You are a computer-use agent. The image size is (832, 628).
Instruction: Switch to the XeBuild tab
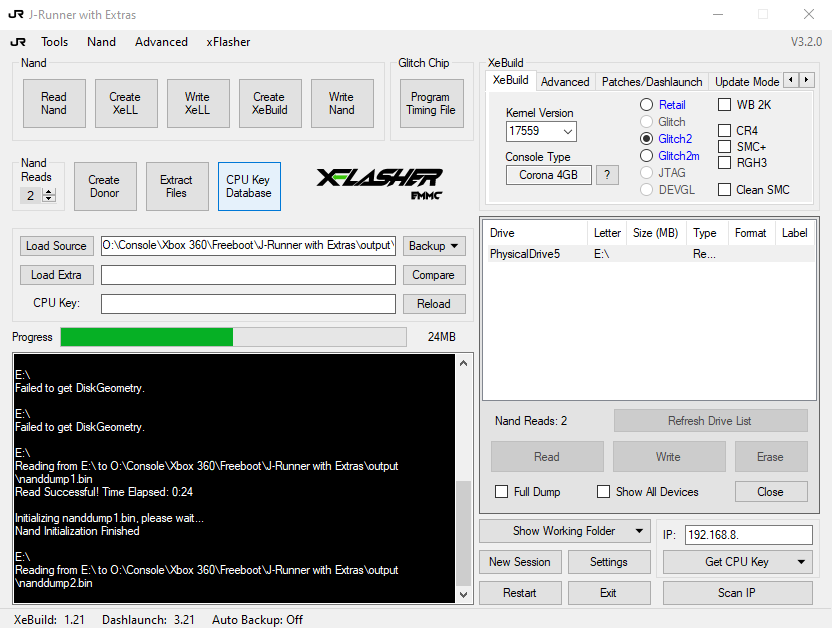(510, 80)
